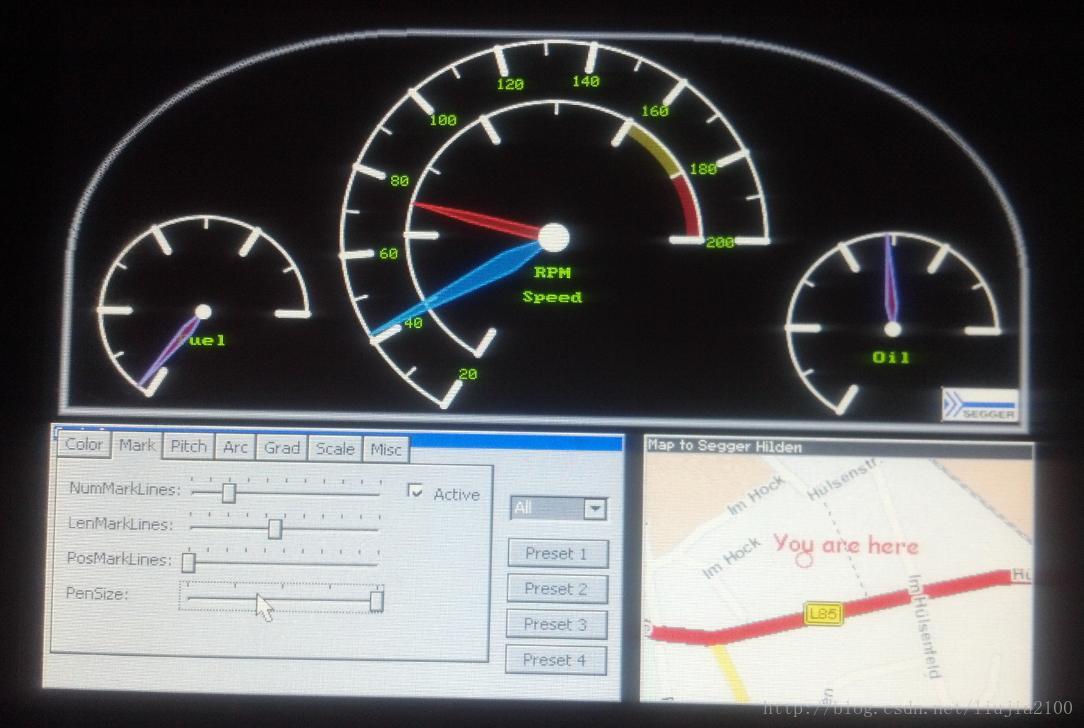Viewport: 1084px width, 728px height.
Task: Click the Oil gauge label
Action: [890, 357]
